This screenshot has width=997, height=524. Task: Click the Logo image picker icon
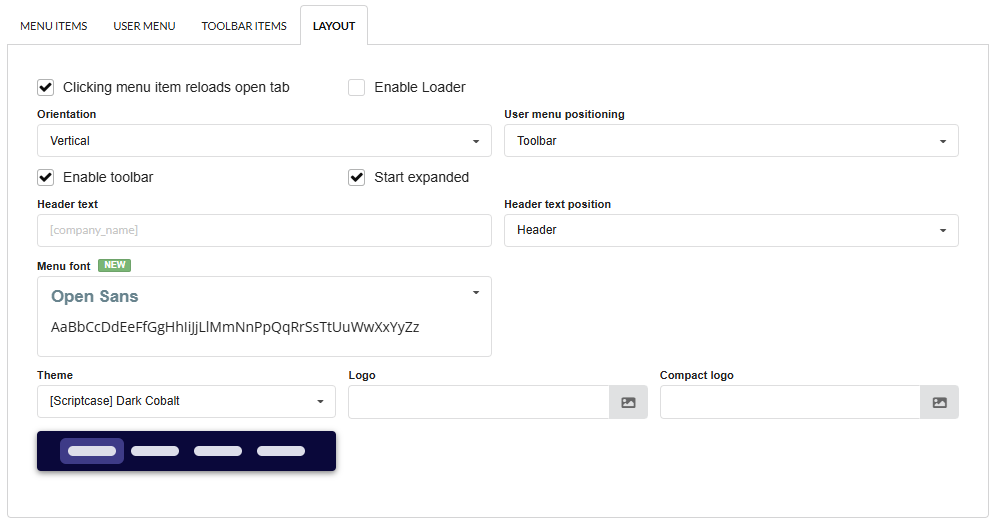click(x=628, y=402)
